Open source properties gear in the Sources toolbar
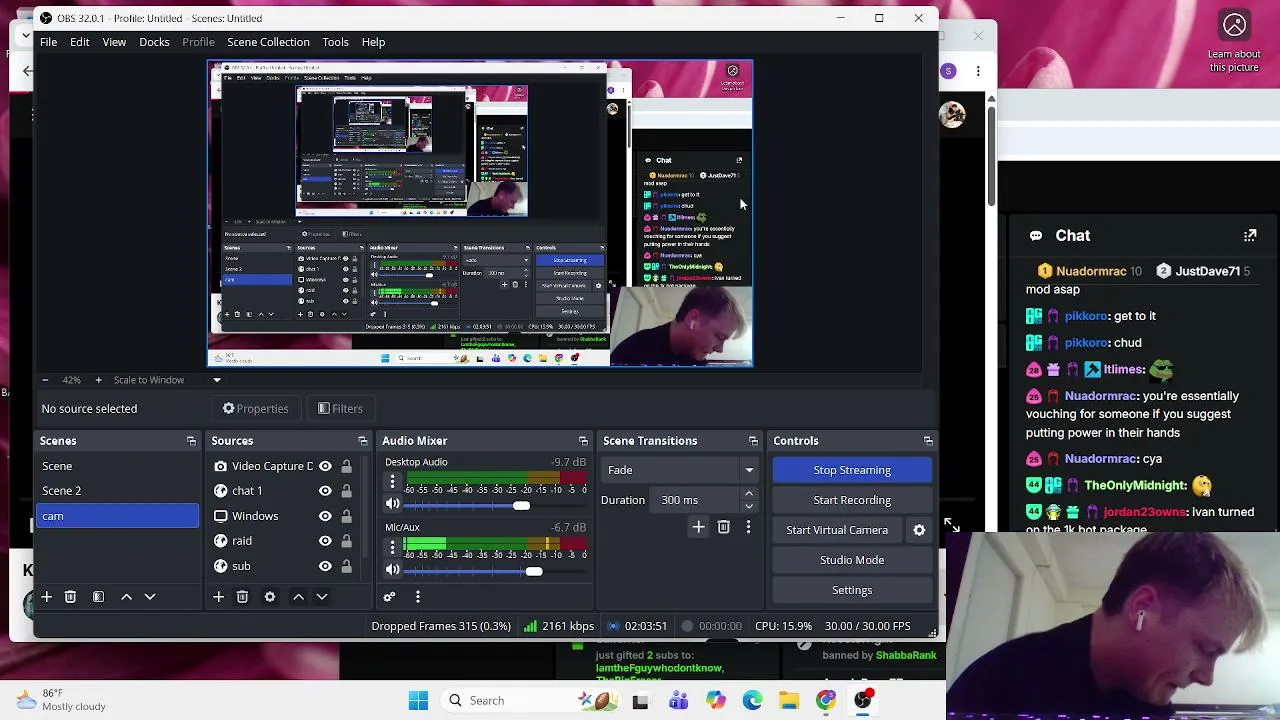The height and width of the screenshot is (720, 1280). click(270, 597)
